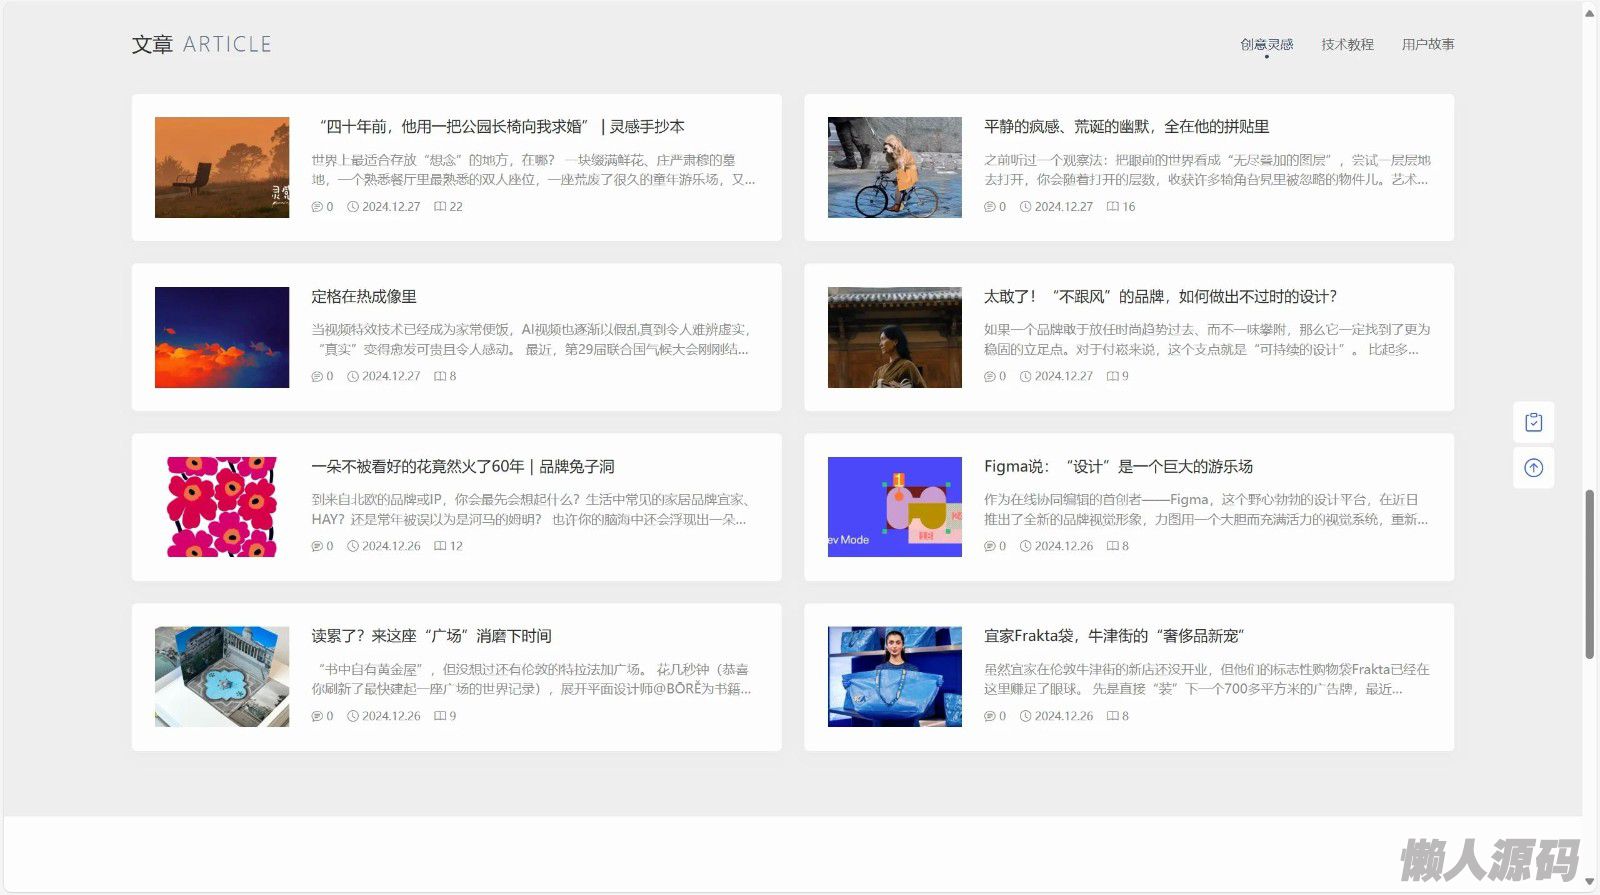Click the blue IKEA Frakta bag thumbnail
This screenshot has height=895, width=1600.
tap(894, 677)
